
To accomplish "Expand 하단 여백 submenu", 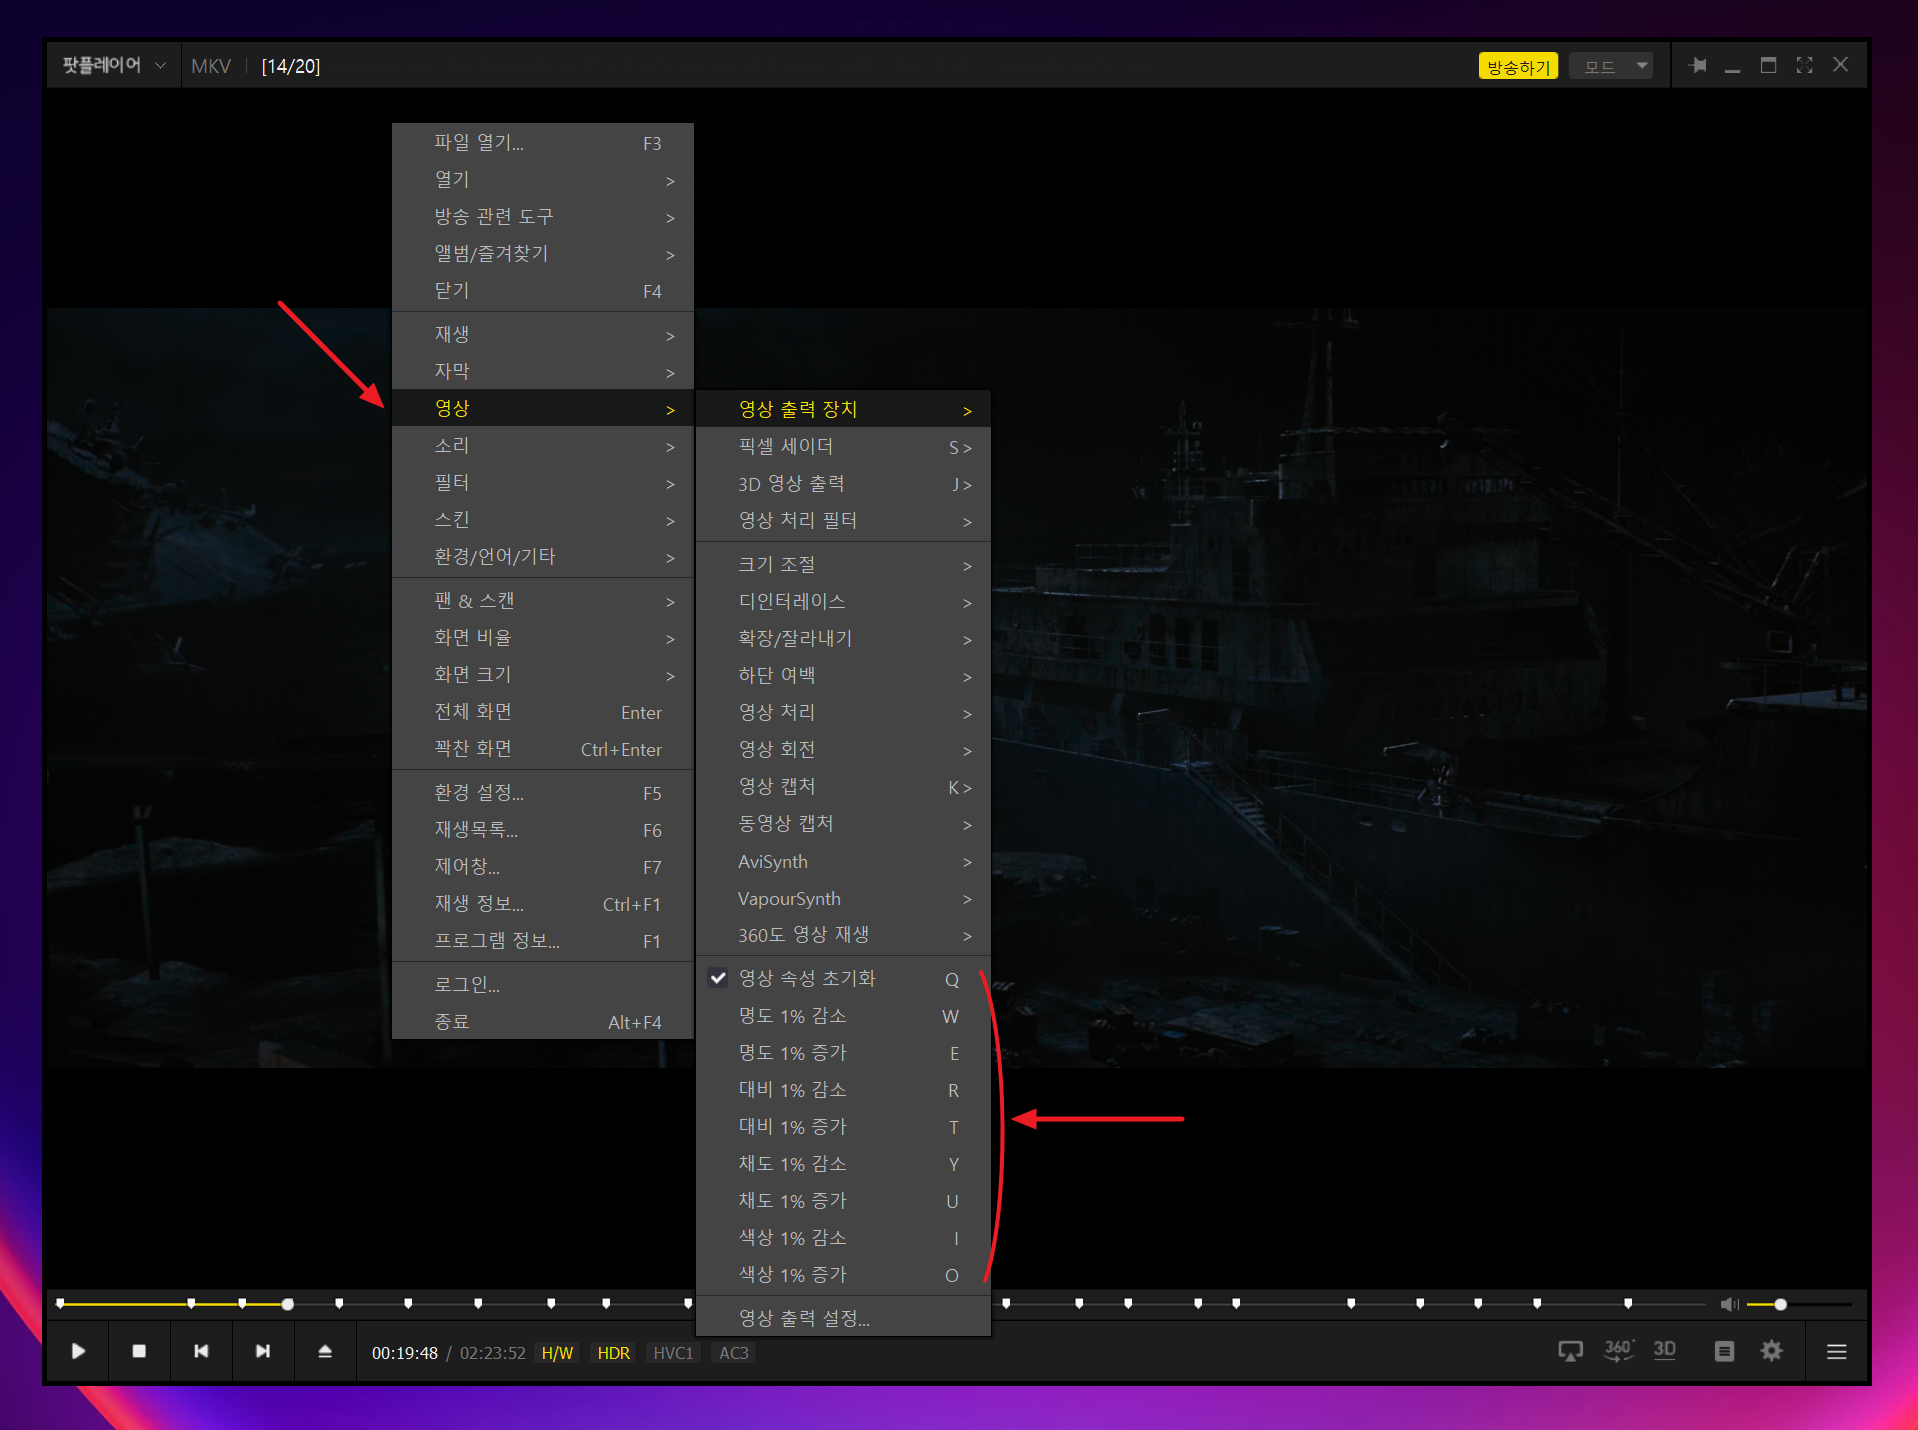I will tap(843, 676).
